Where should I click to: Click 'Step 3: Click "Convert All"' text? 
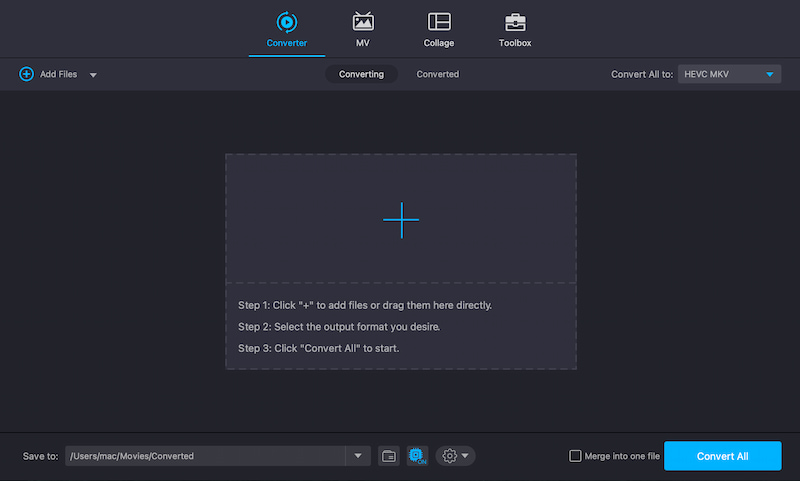[x=318, y=348]
